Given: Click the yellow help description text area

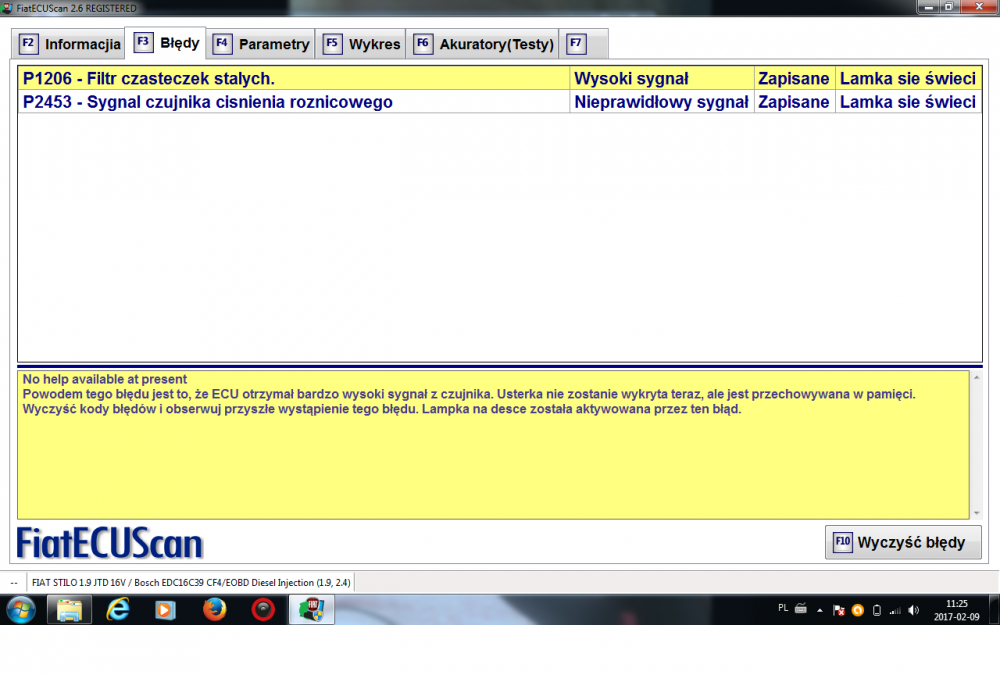Looking at the screenshot, I should pyautogui.click(x=493, y=445).
